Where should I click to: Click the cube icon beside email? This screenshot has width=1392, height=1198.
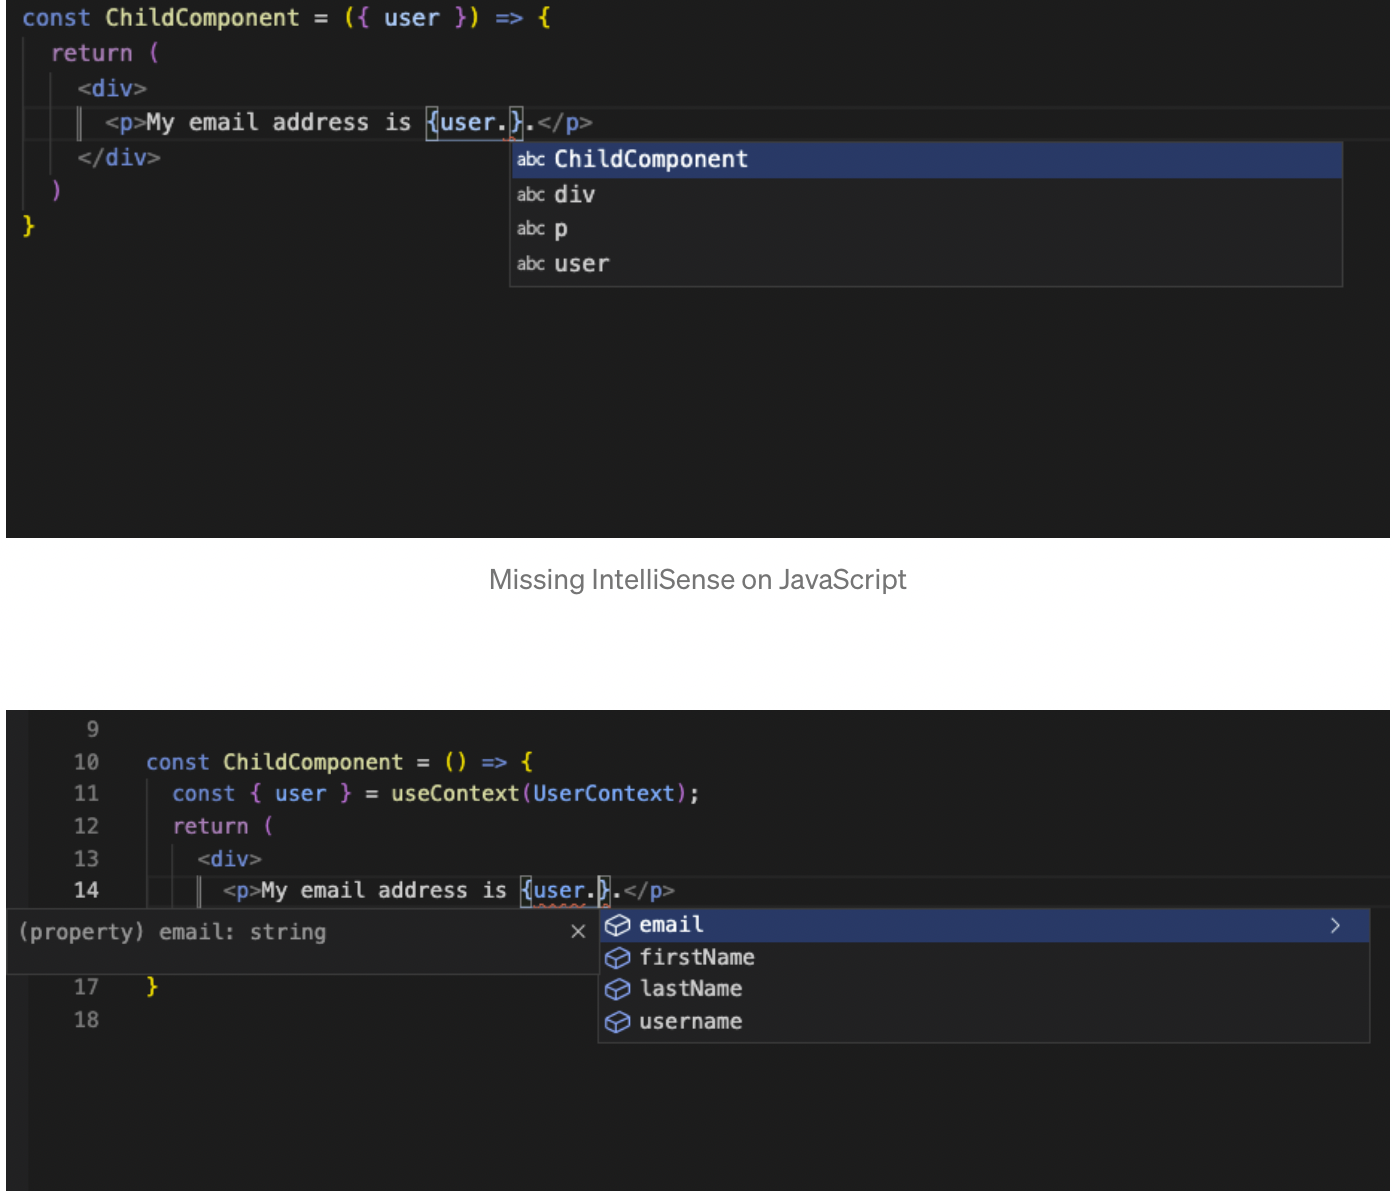pyautogui.click(x=618, y=925)
